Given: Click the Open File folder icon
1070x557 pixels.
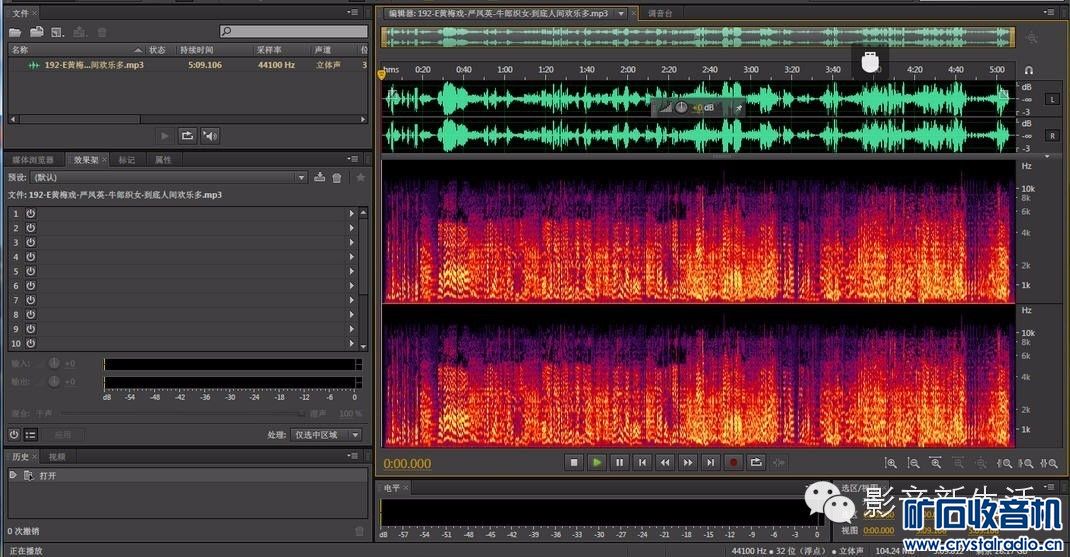Looking at the screenshot, I should coord(15,32).
